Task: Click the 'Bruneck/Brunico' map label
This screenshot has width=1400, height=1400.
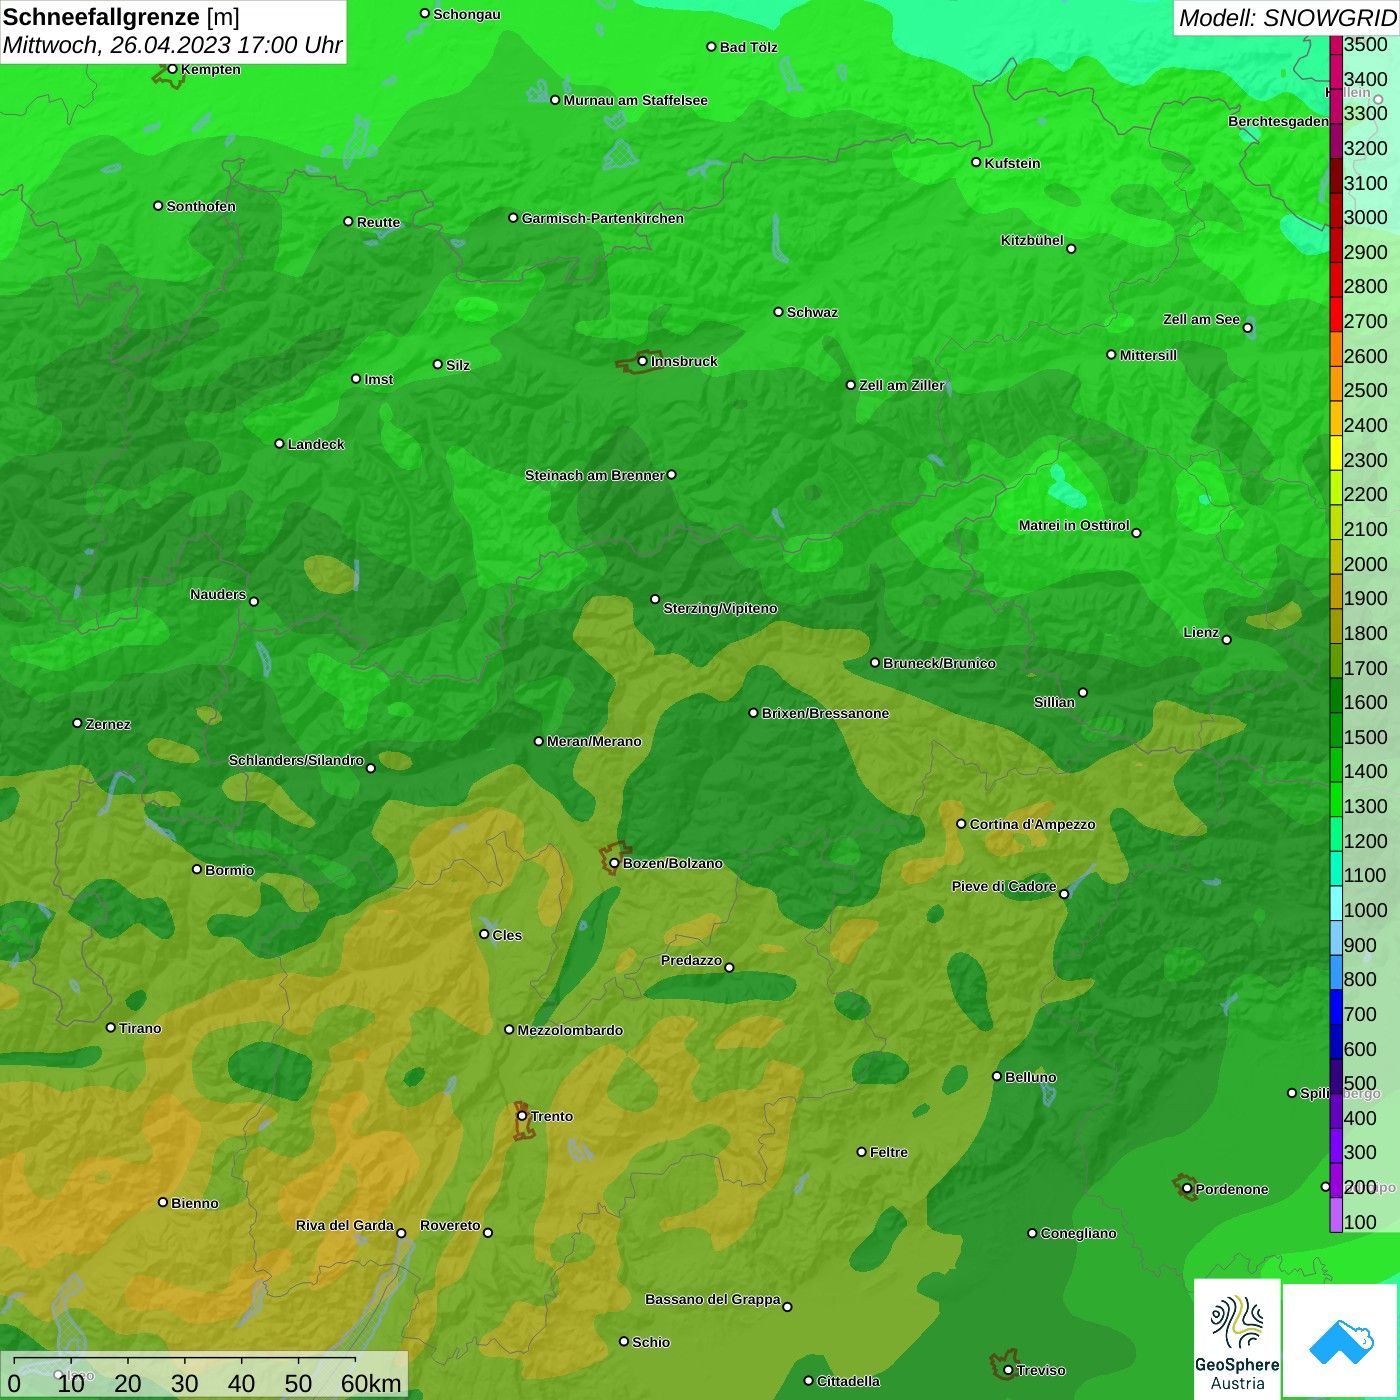Action: [x=939, y=663]
